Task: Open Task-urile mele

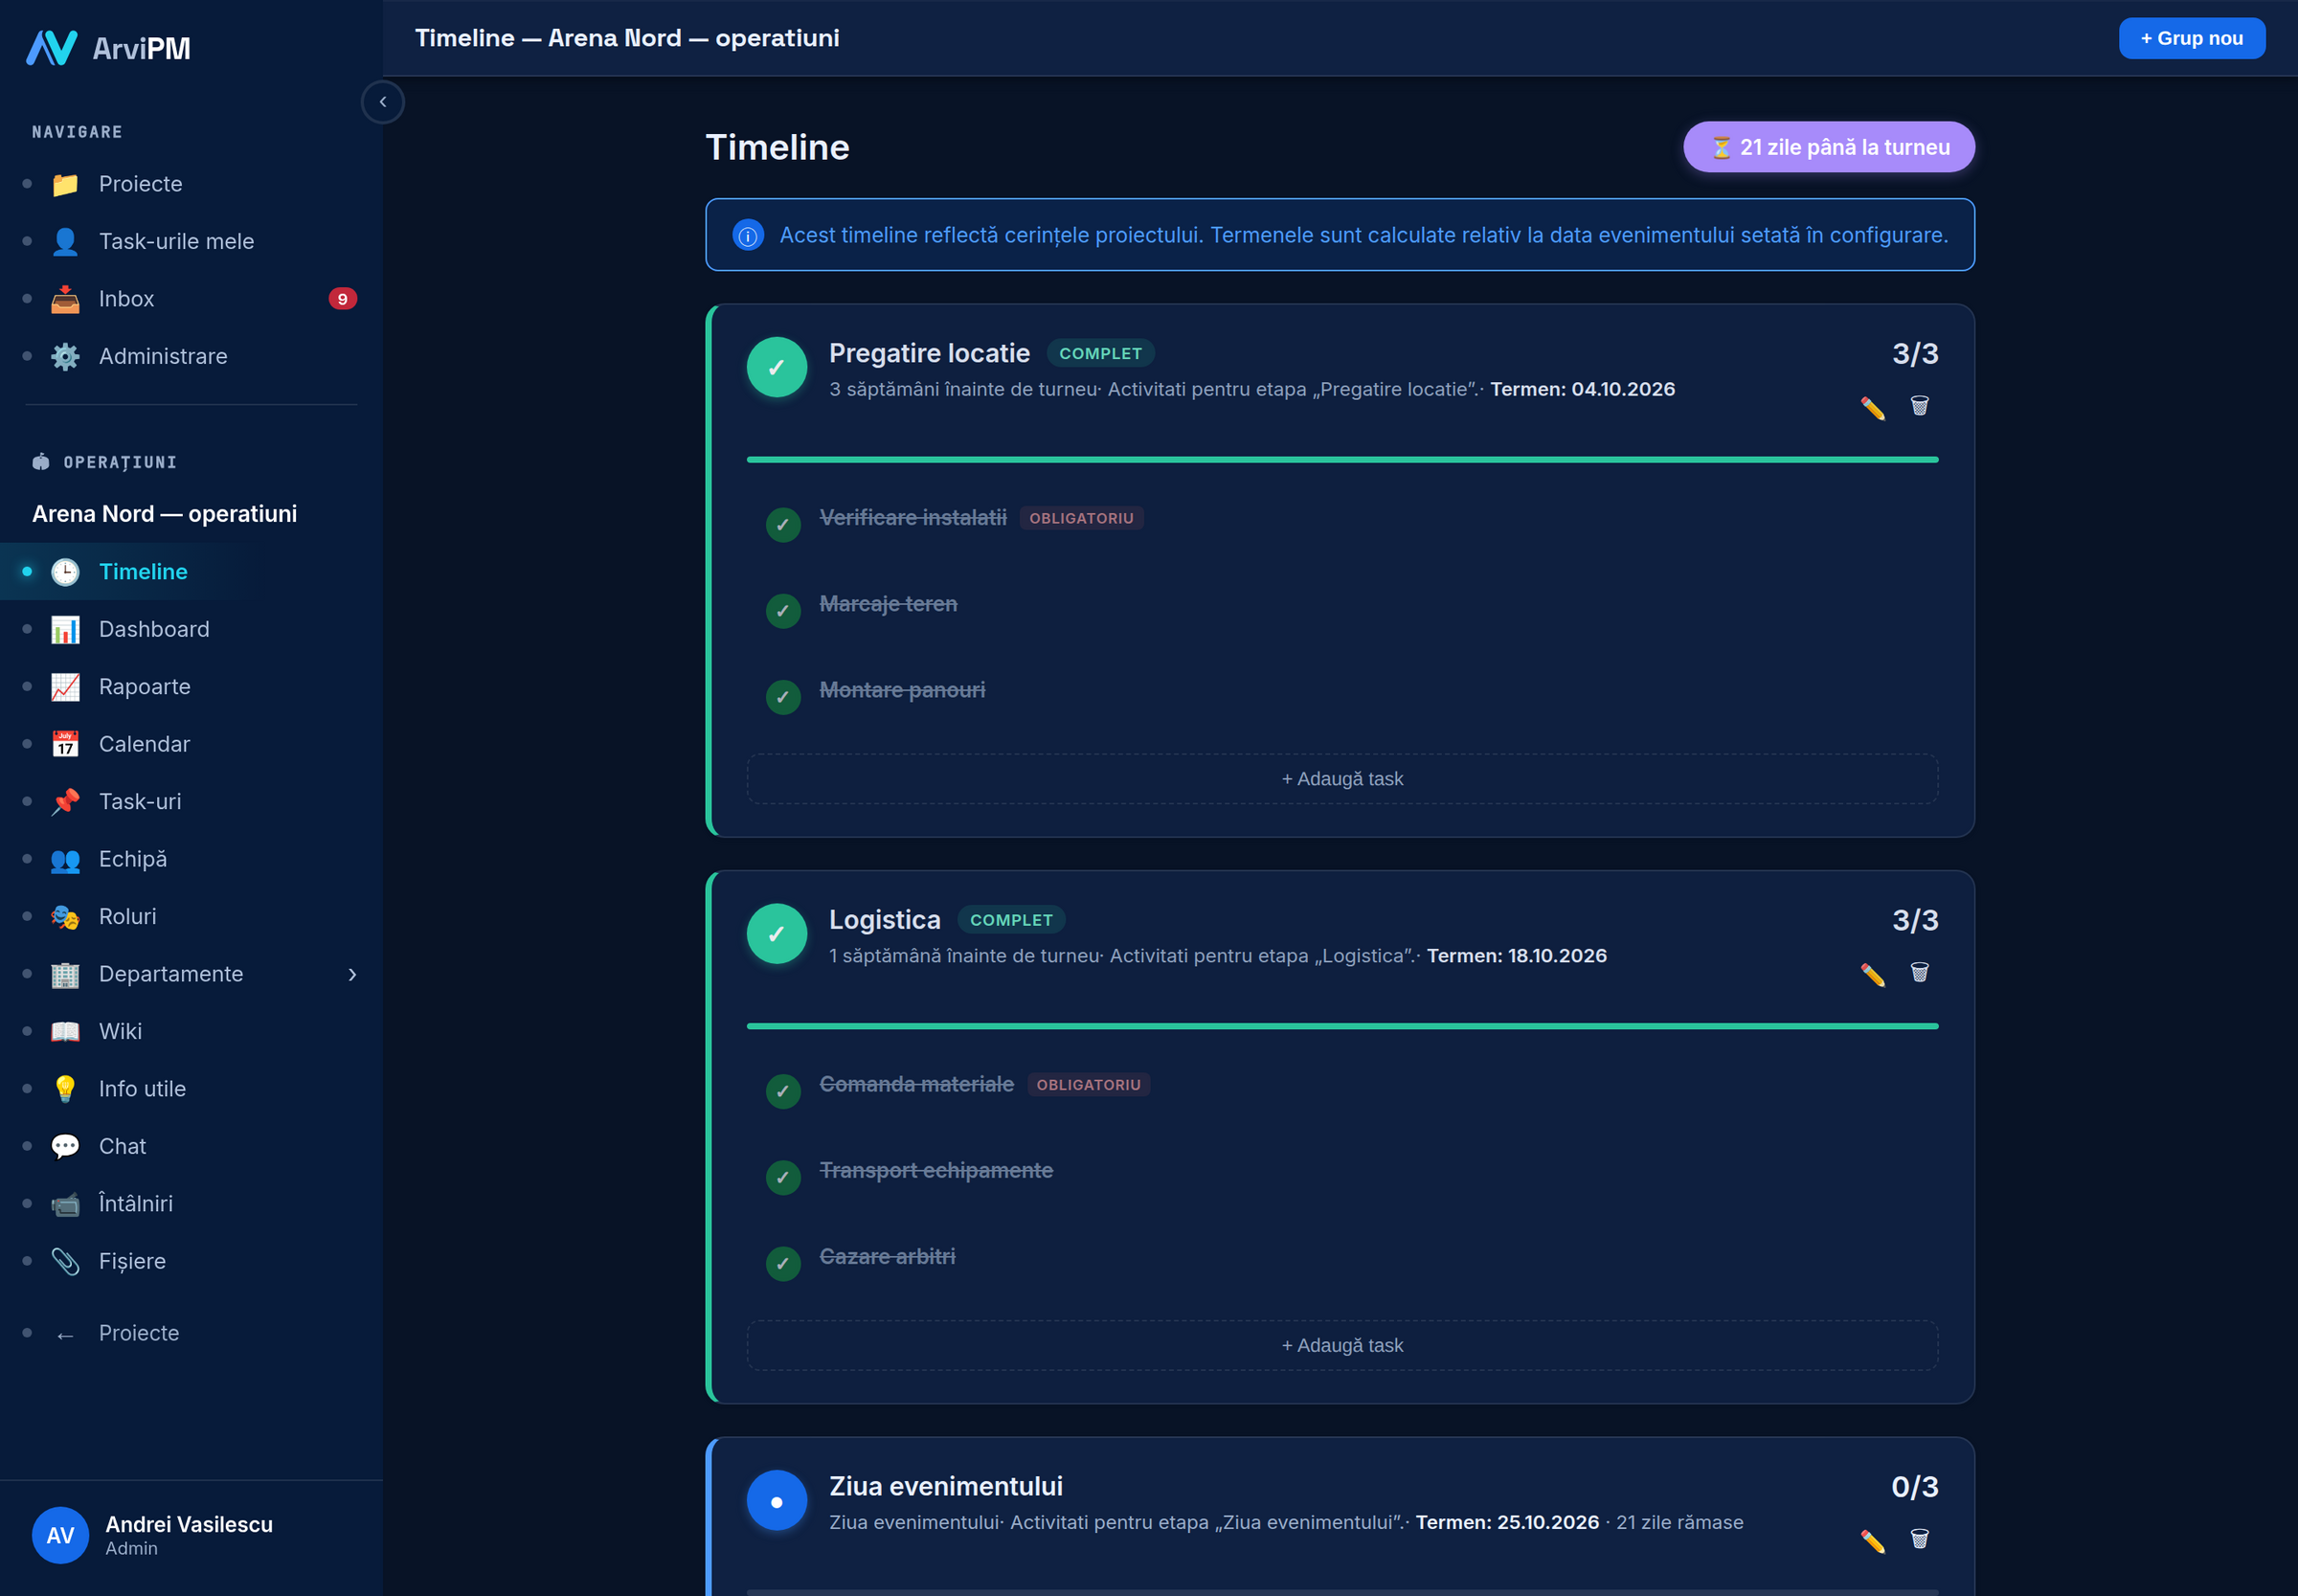Action: (192, 241)
